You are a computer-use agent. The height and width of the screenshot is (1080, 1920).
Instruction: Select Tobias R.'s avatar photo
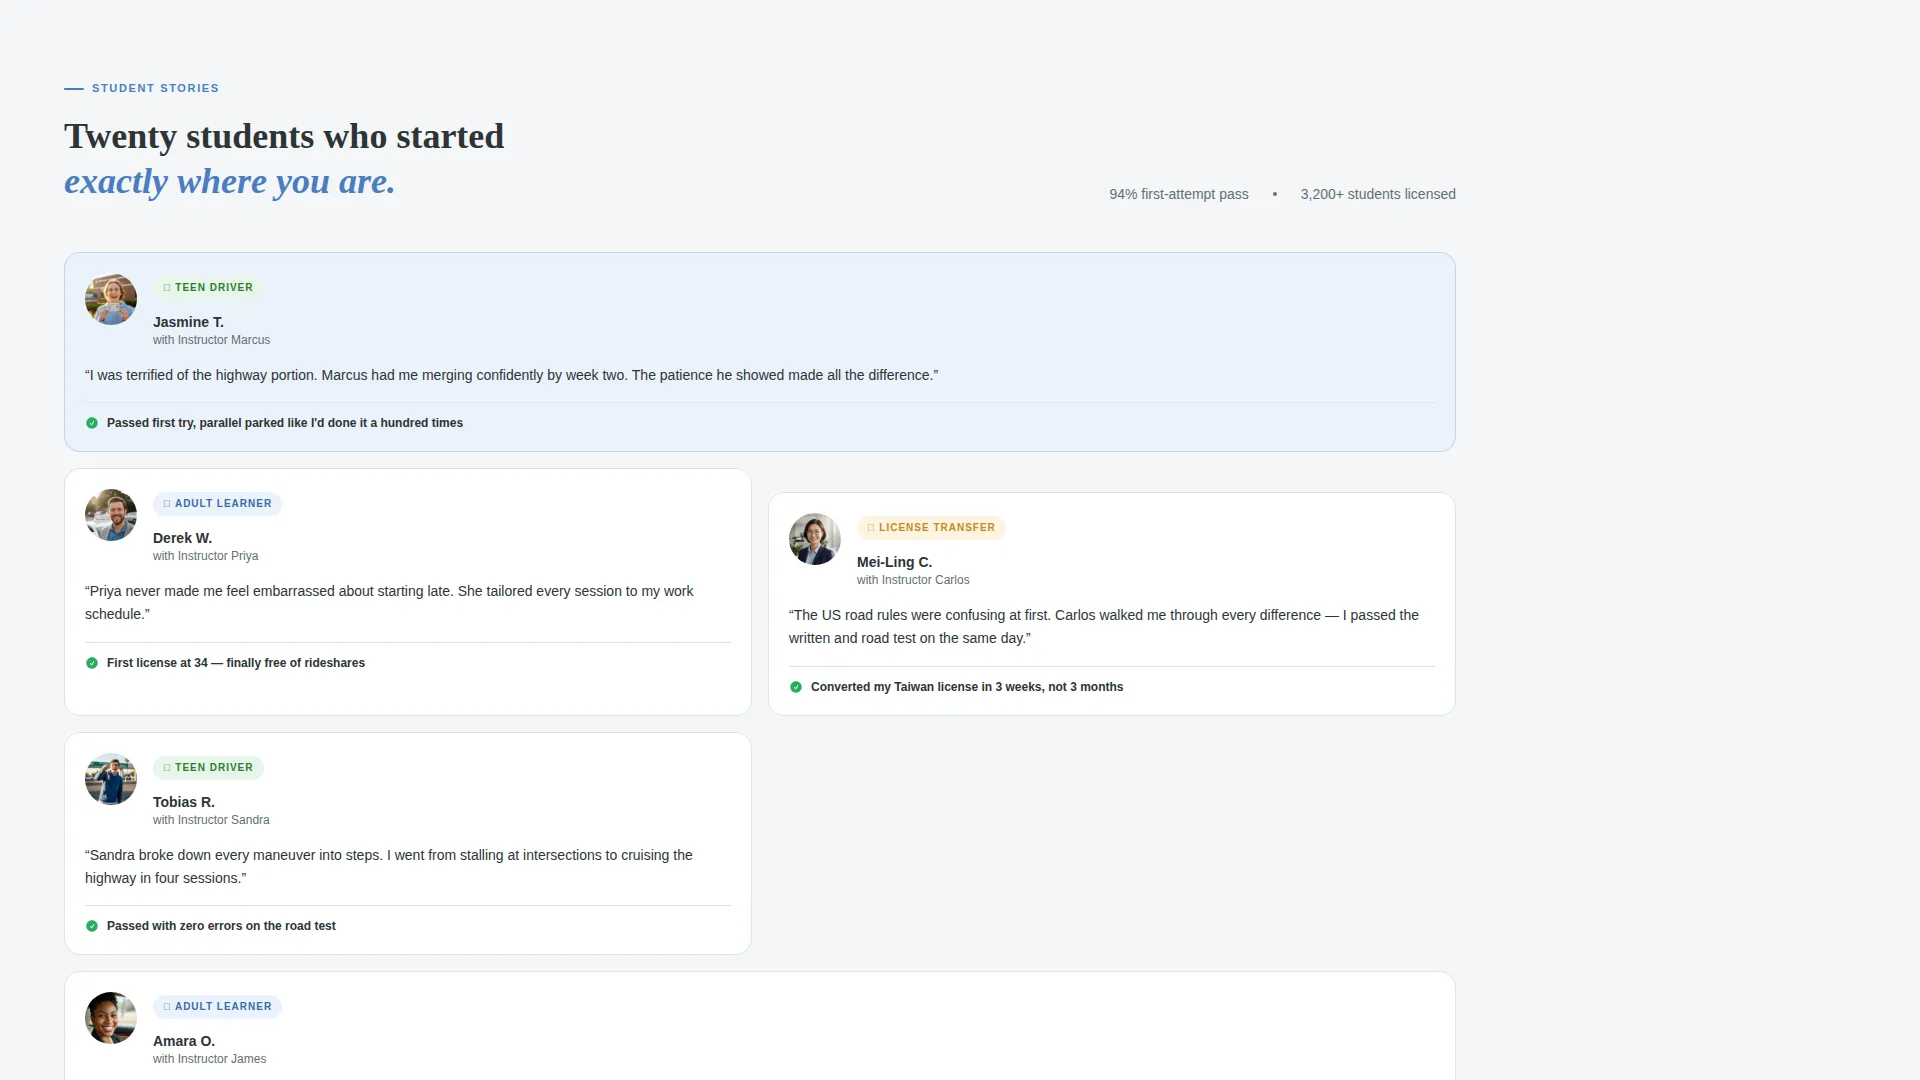(111, 779)
